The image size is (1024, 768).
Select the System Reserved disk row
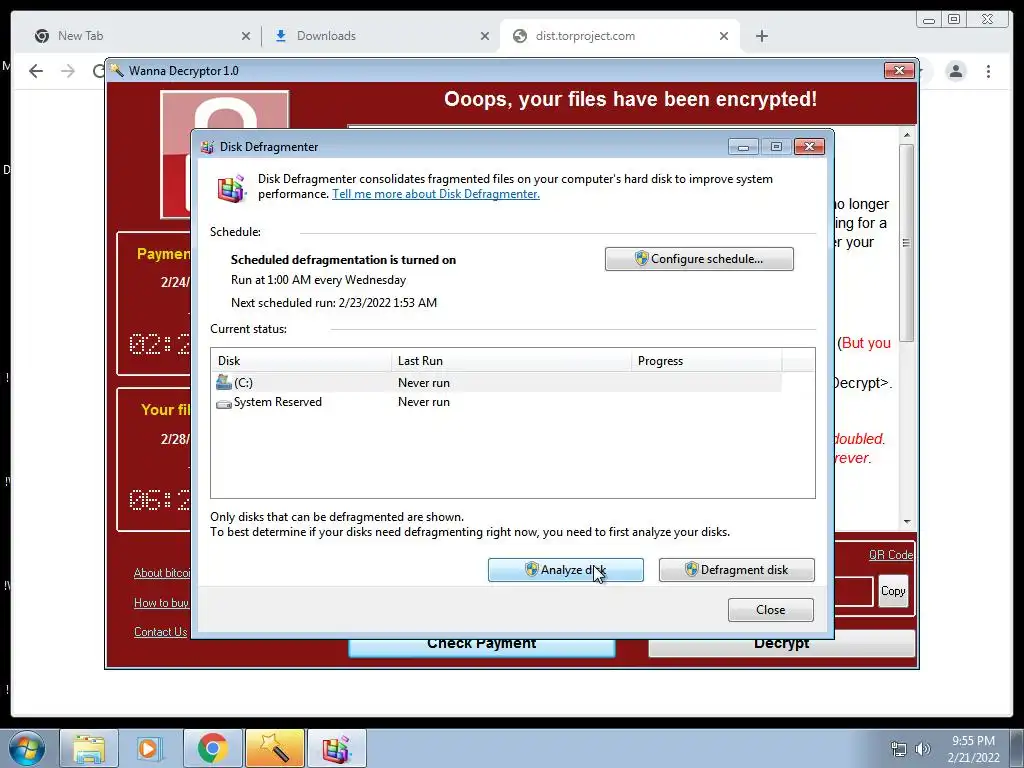[x=498, y=402]
